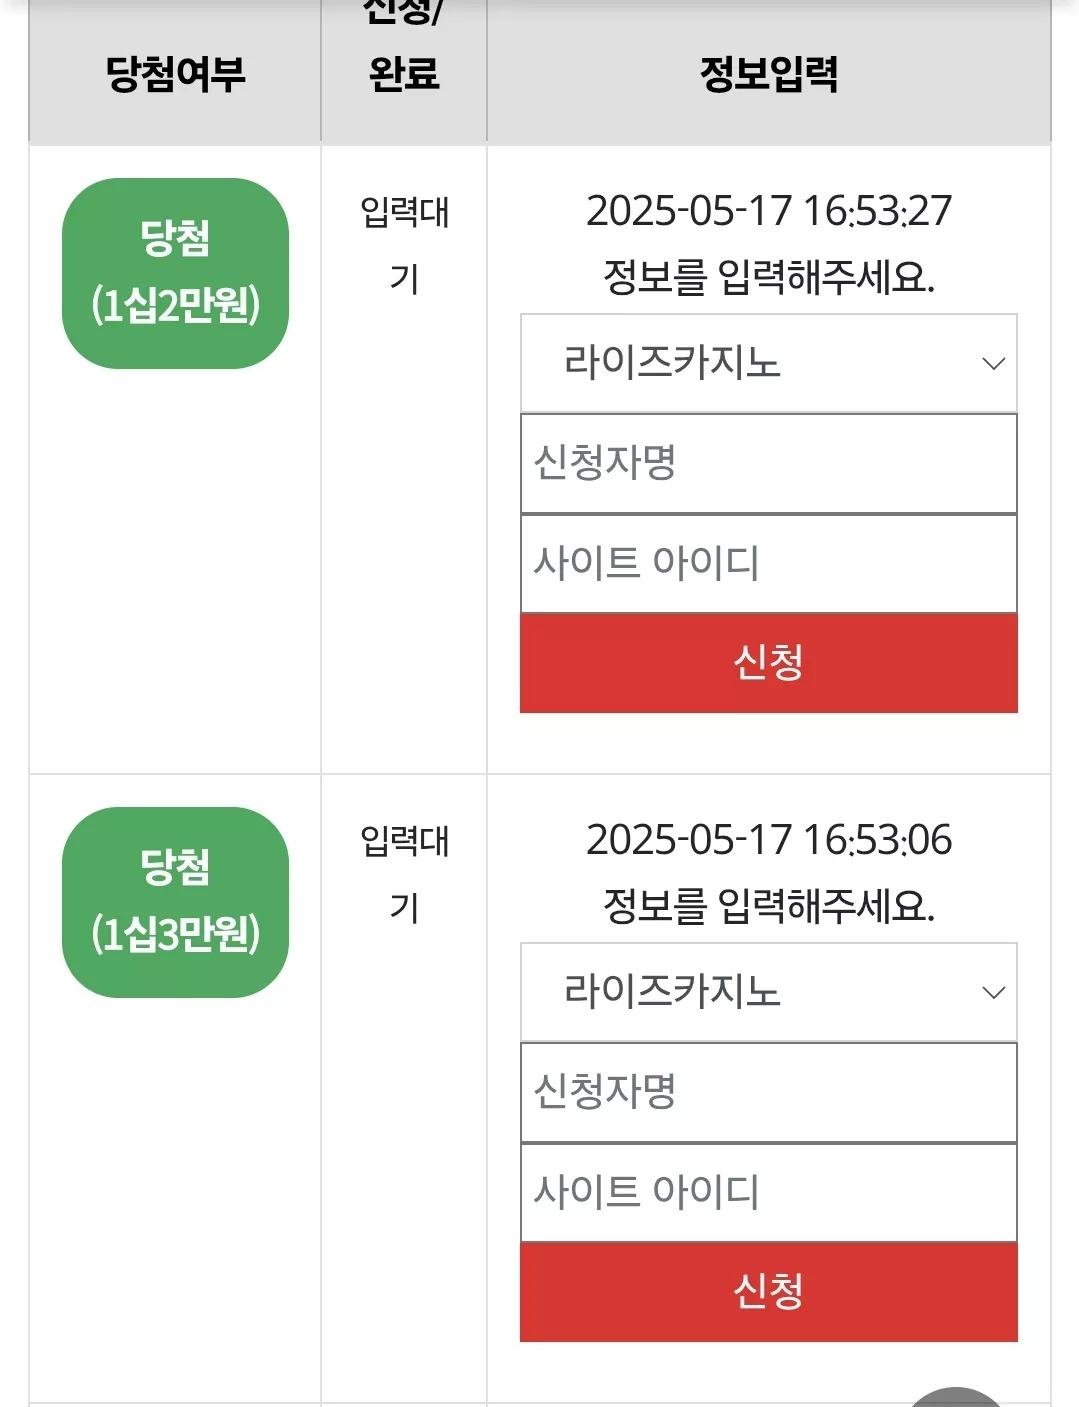Tap the green 당첨 (1십3만원) badge
The height and width of the screenshot is (1407, 1079).
pyautogui.click(x=175, y=902)
